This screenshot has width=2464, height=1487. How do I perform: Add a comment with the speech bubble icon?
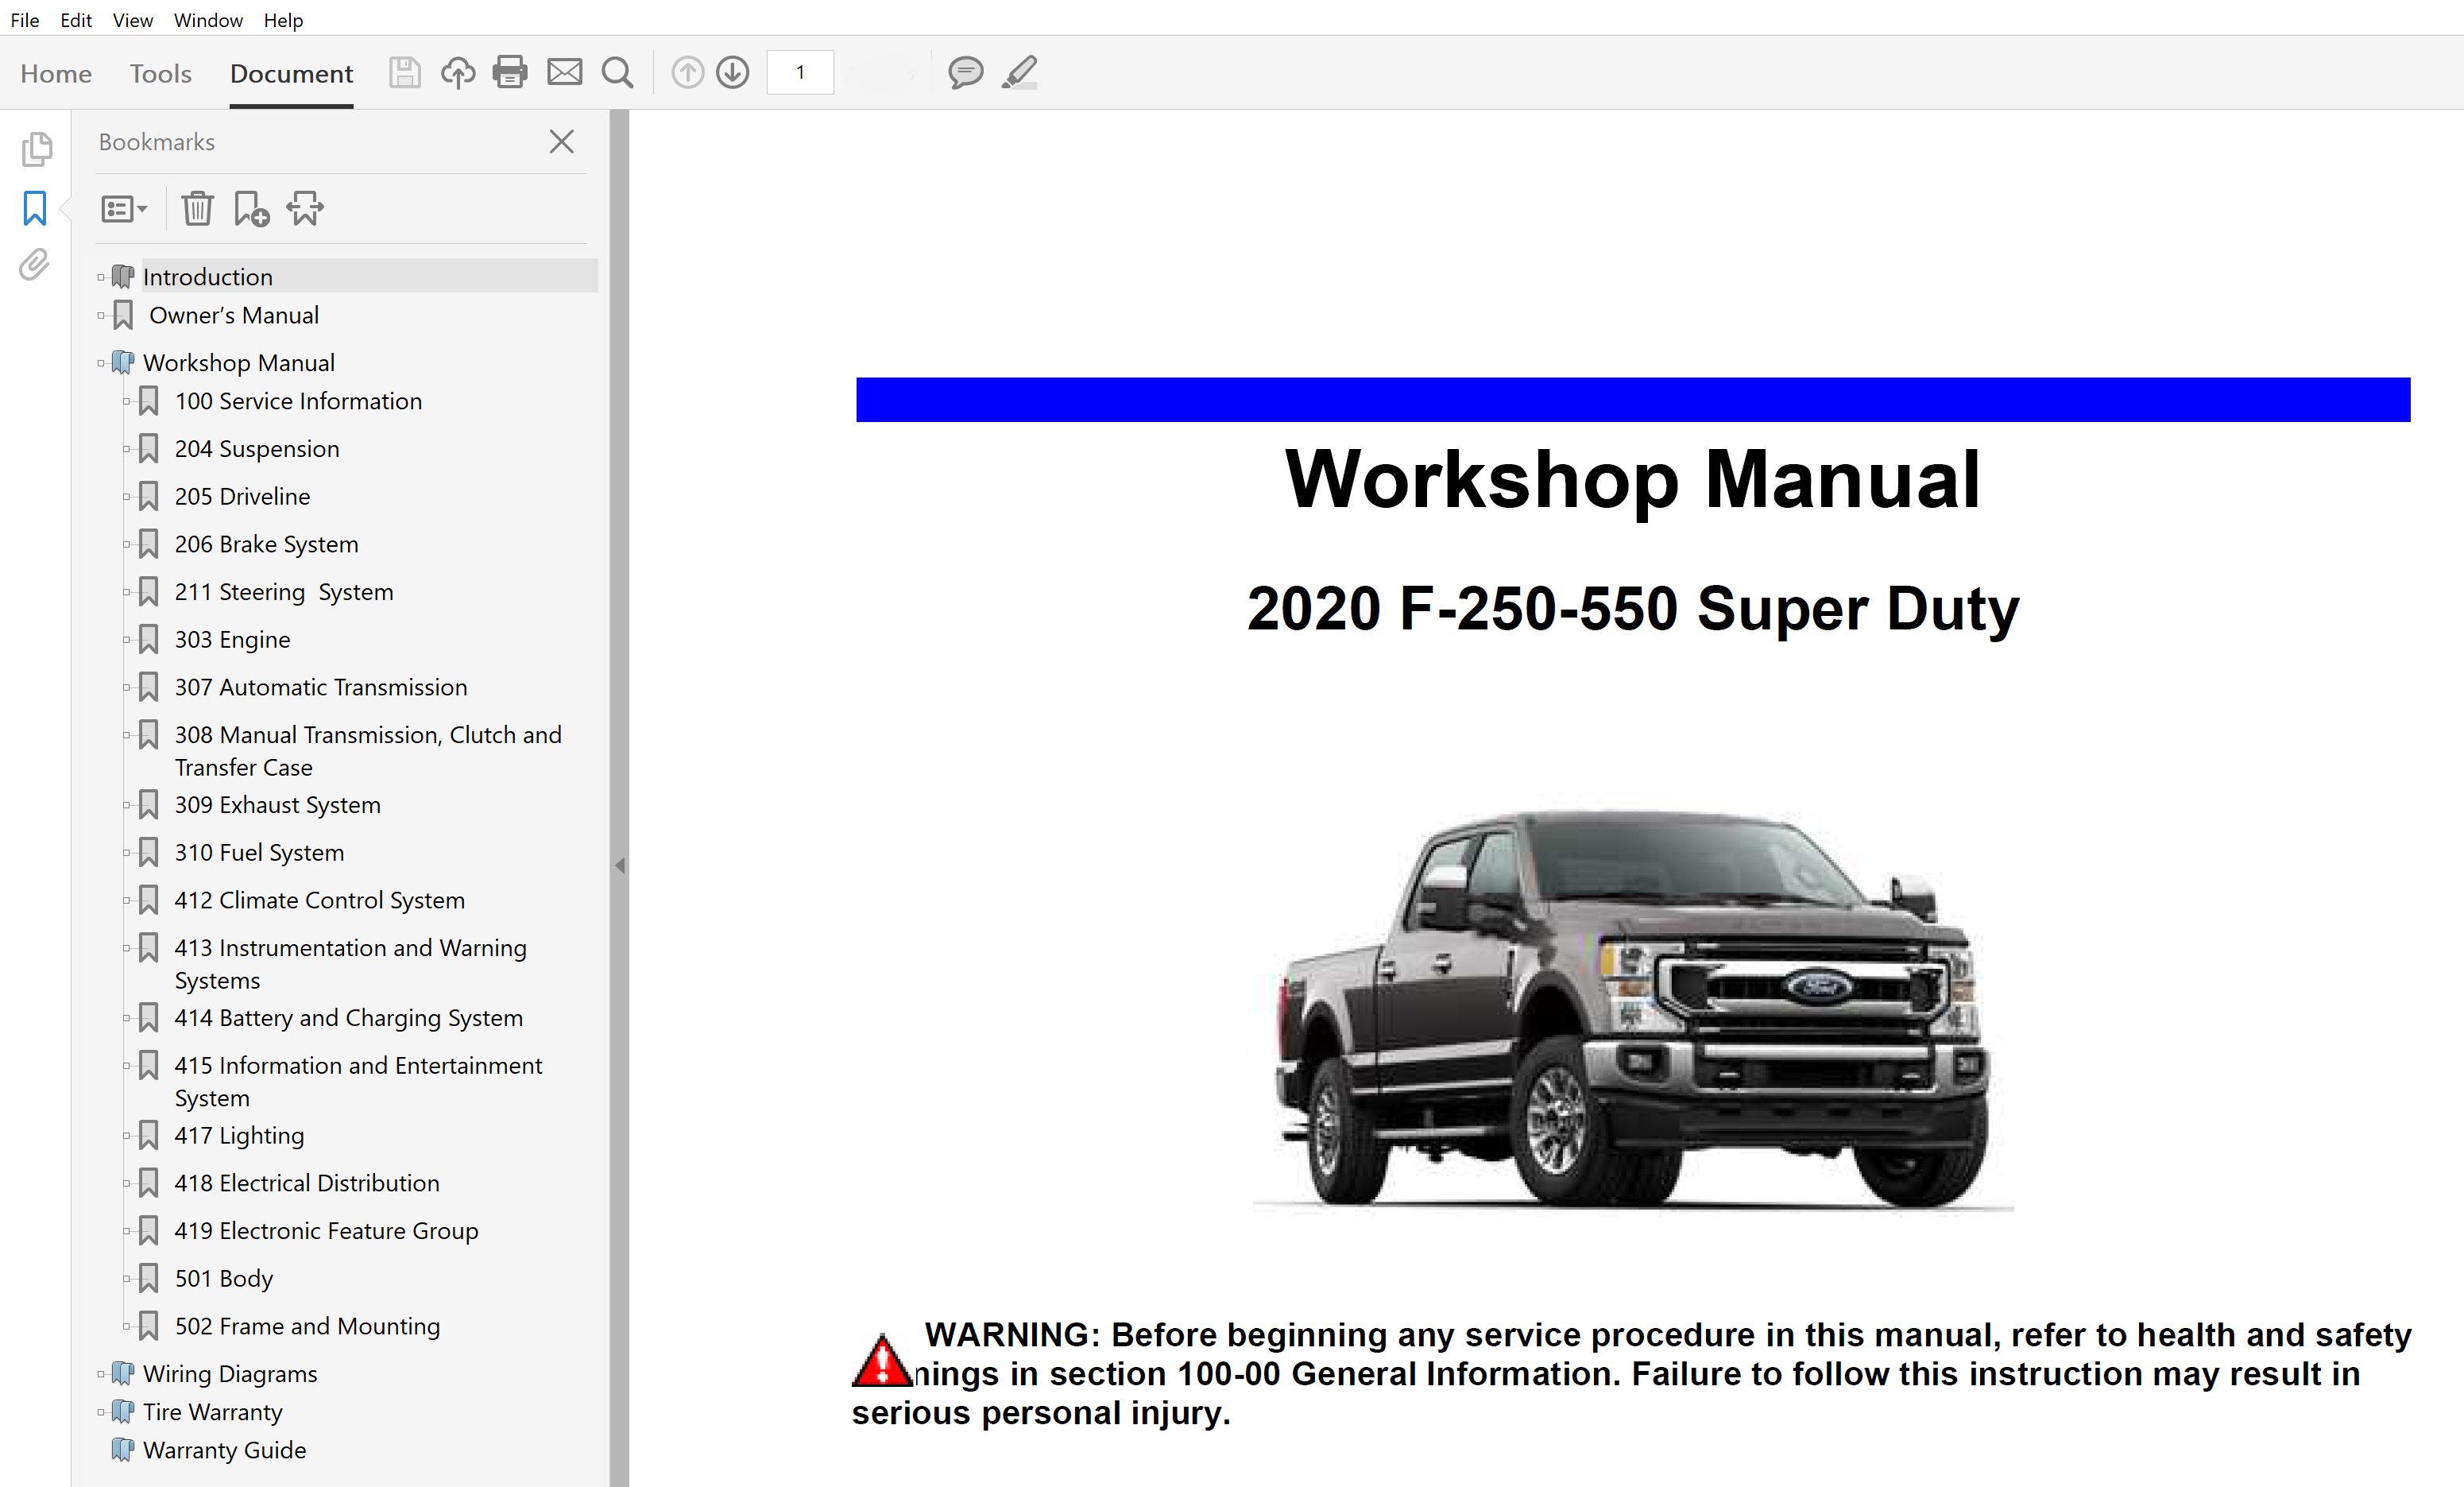pyautogui.click(x=965, y=72)
